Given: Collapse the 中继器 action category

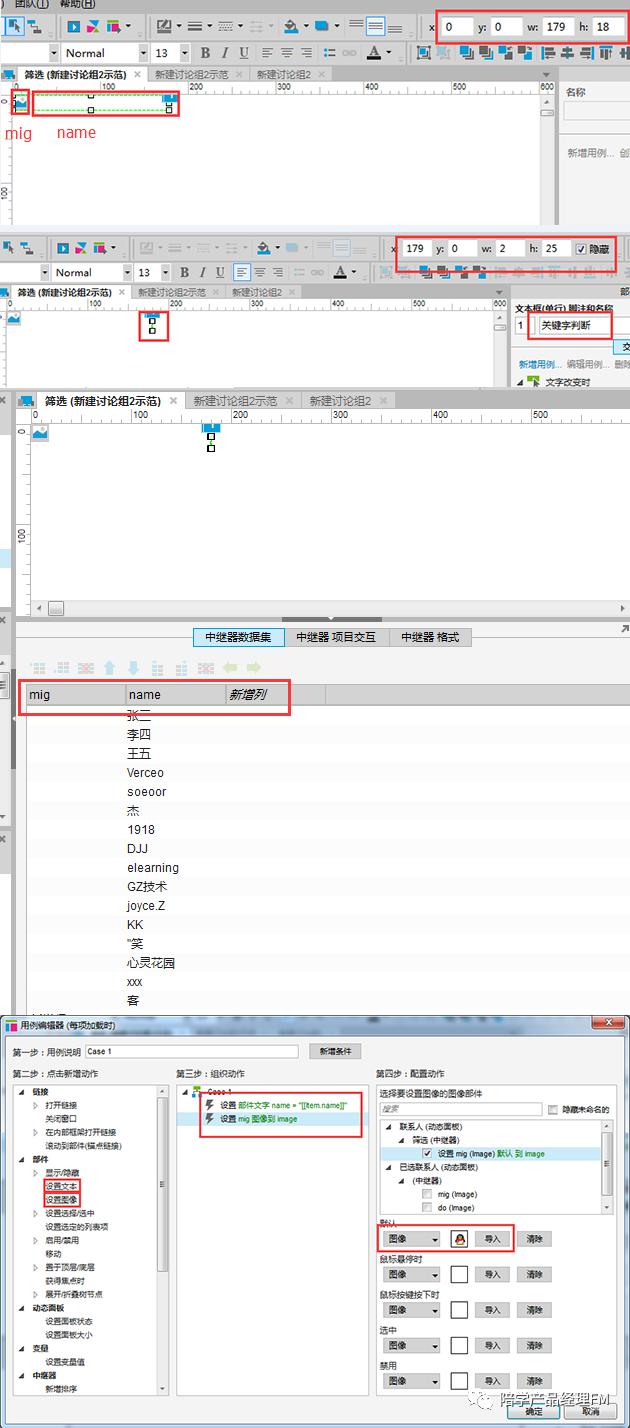Looking at the screenshot, I should 23,1374.
